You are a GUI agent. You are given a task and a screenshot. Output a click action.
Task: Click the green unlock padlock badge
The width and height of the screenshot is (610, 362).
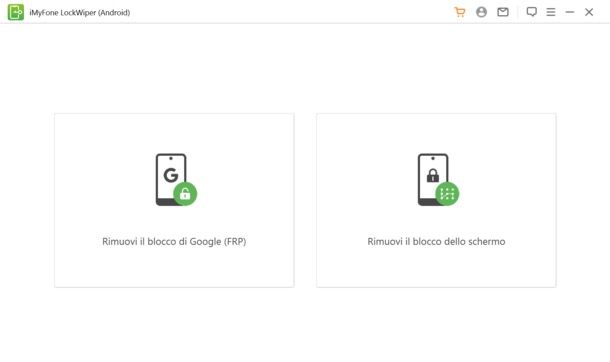[185, 194]
